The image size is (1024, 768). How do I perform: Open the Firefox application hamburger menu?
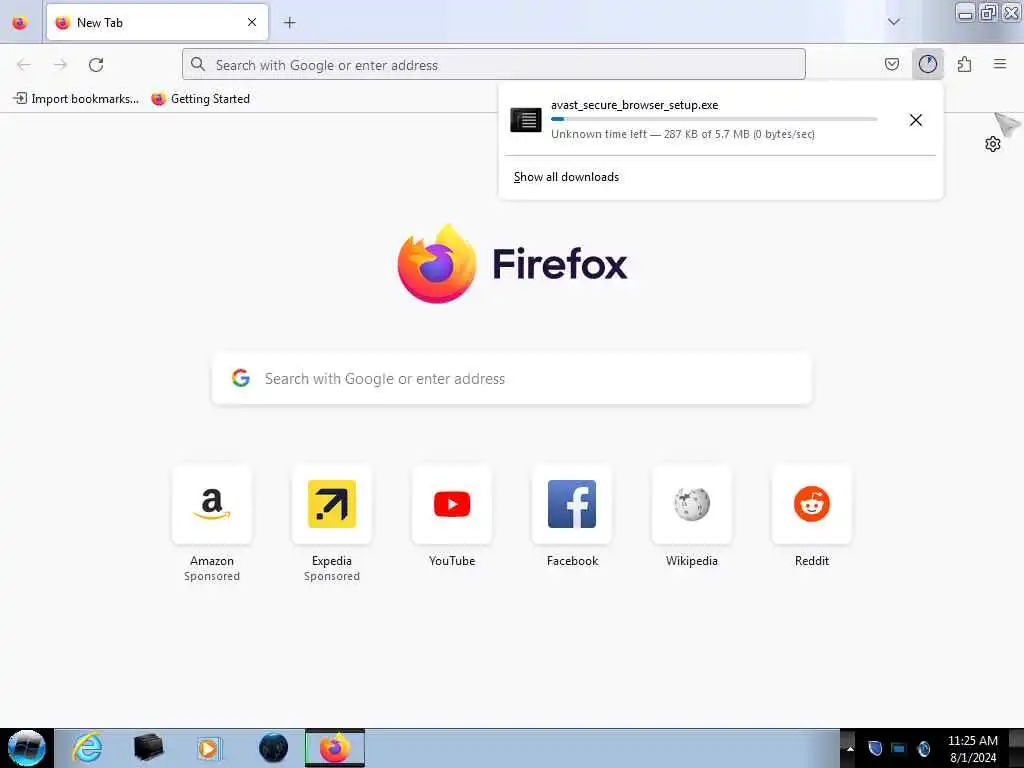(1000, 64)
